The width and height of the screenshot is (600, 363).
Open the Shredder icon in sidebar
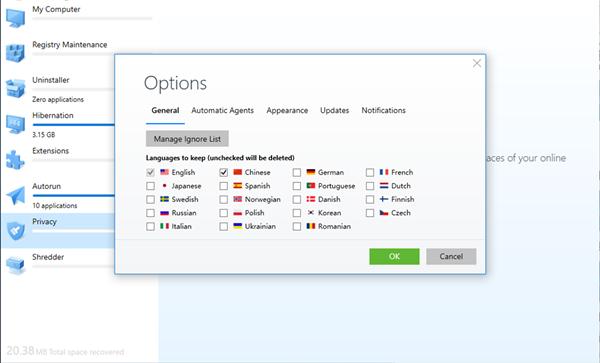(x=15, y=265)
